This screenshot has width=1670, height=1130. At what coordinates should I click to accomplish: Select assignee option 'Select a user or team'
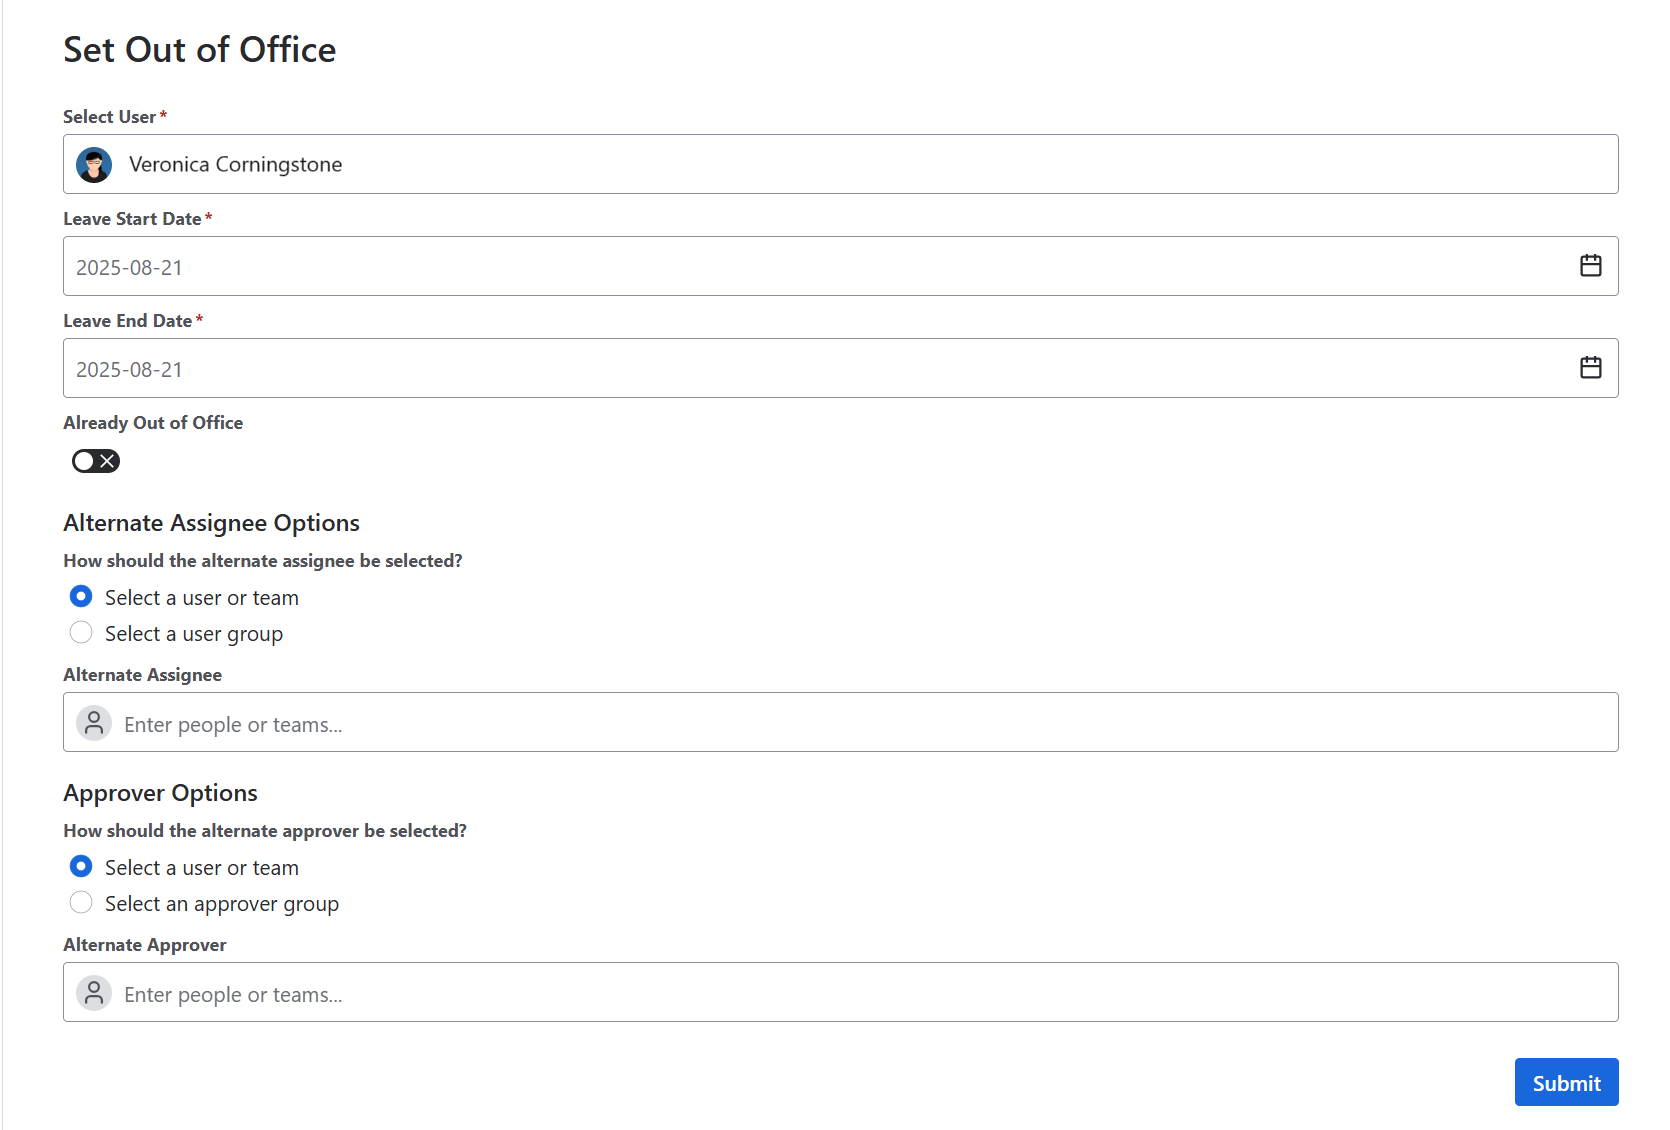[81, 597]
